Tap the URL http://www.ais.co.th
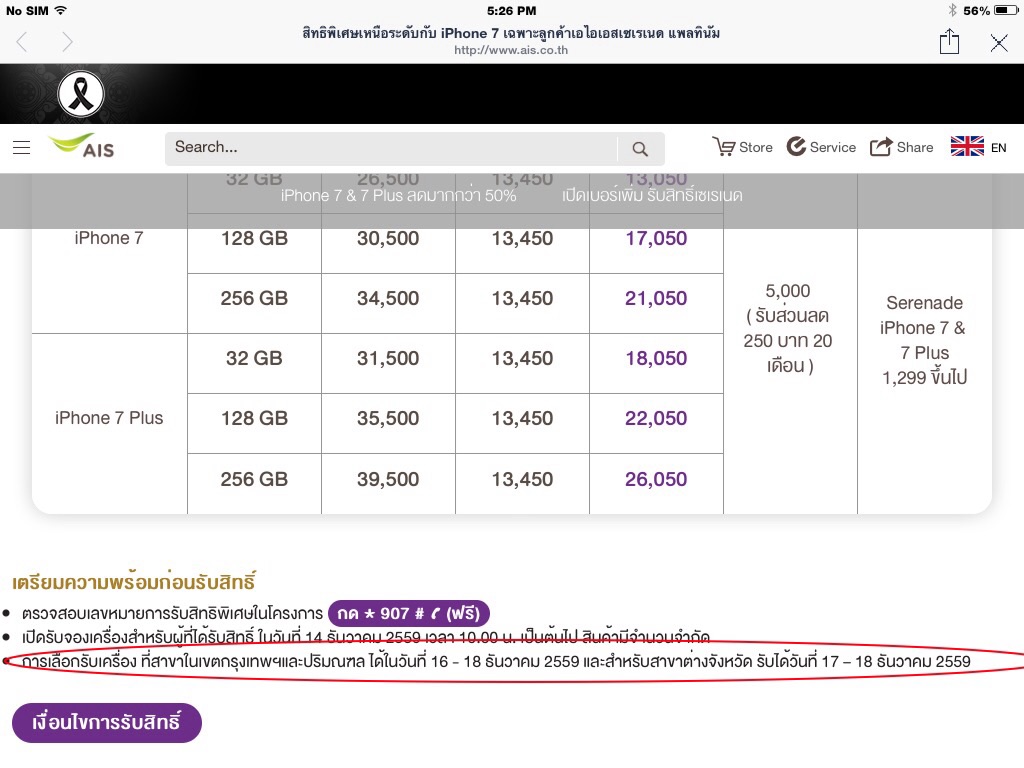1024x768 pixels. click(511, 50)
